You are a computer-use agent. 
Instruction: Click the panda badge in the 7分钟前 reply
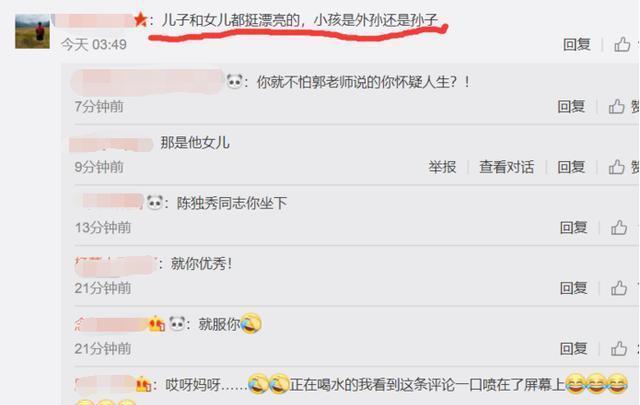(x=235, y=82)
